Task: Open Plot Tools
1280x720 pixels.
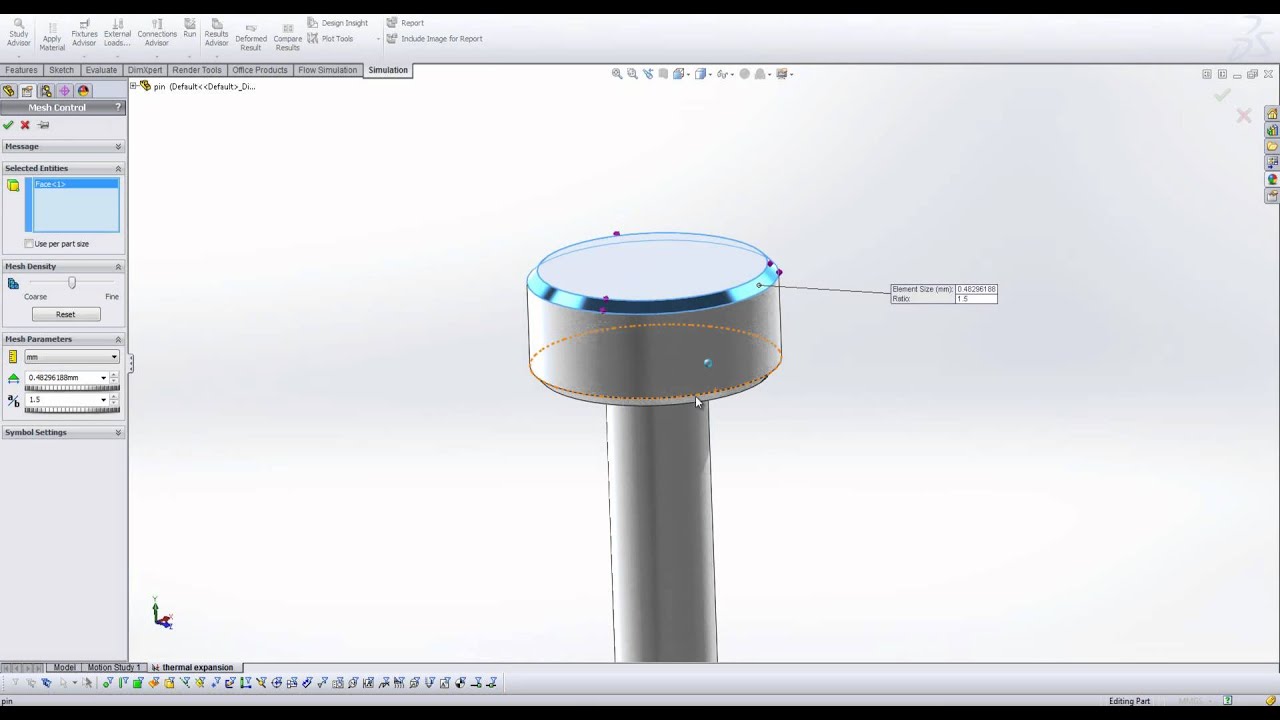Action: click(331, 39)
